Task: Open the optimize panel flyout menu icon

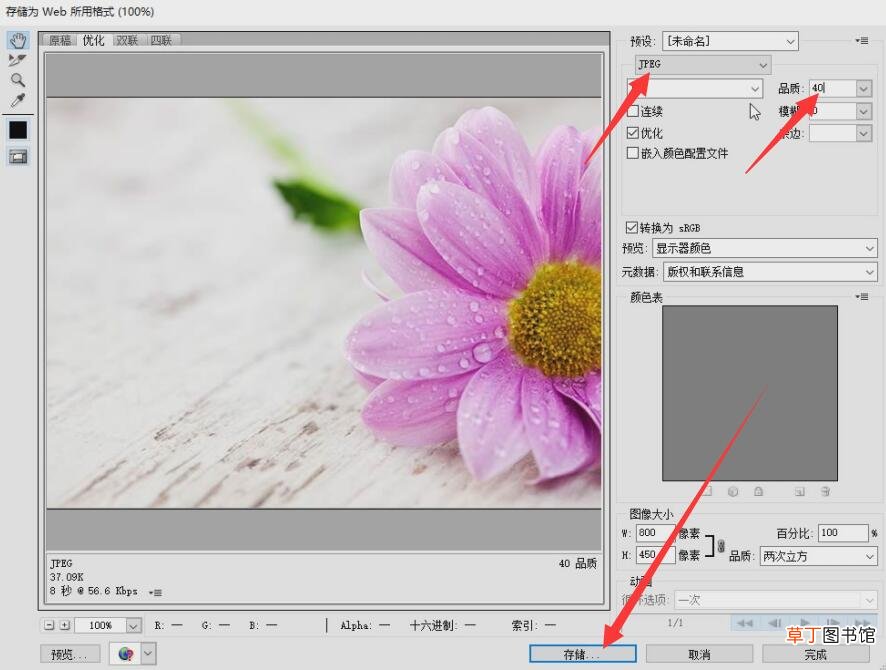Action: click(862, 41)
